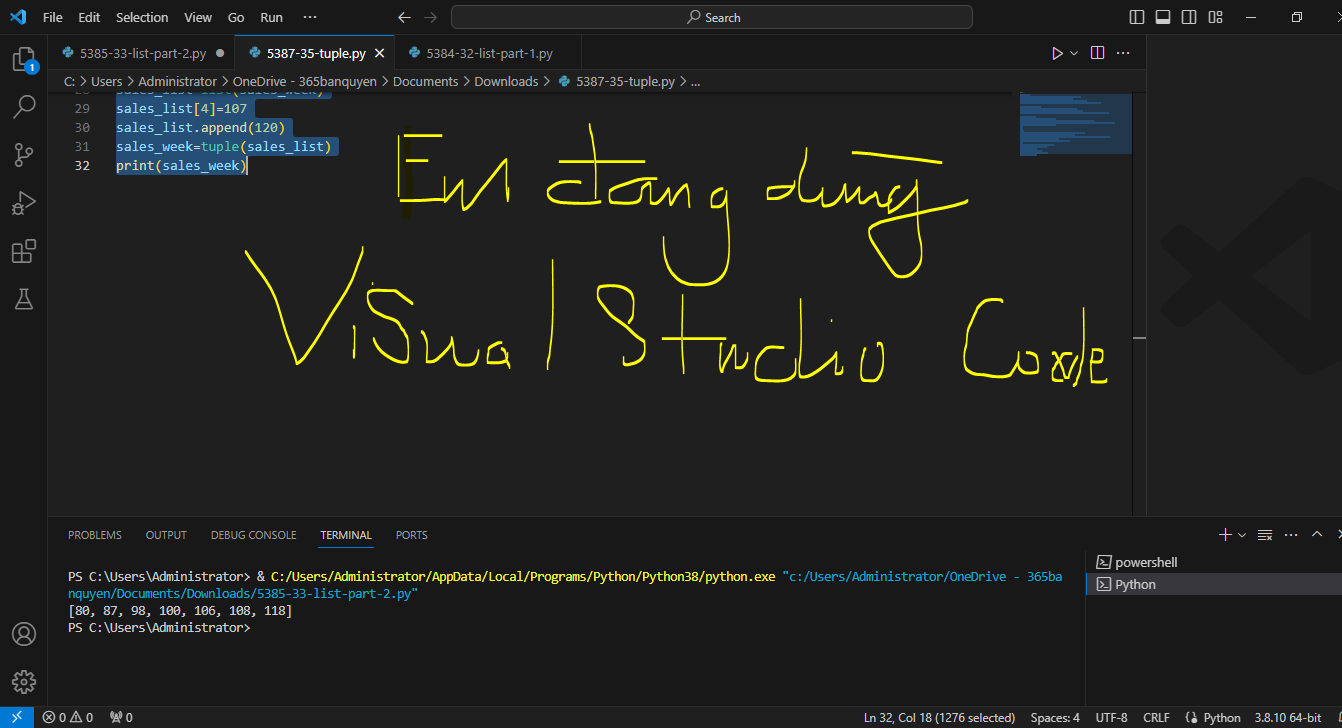Viewport: 1342px width, 728px height.
Task: Maximize the terminal panel with chevron
Action: [x=1317, y=535]
